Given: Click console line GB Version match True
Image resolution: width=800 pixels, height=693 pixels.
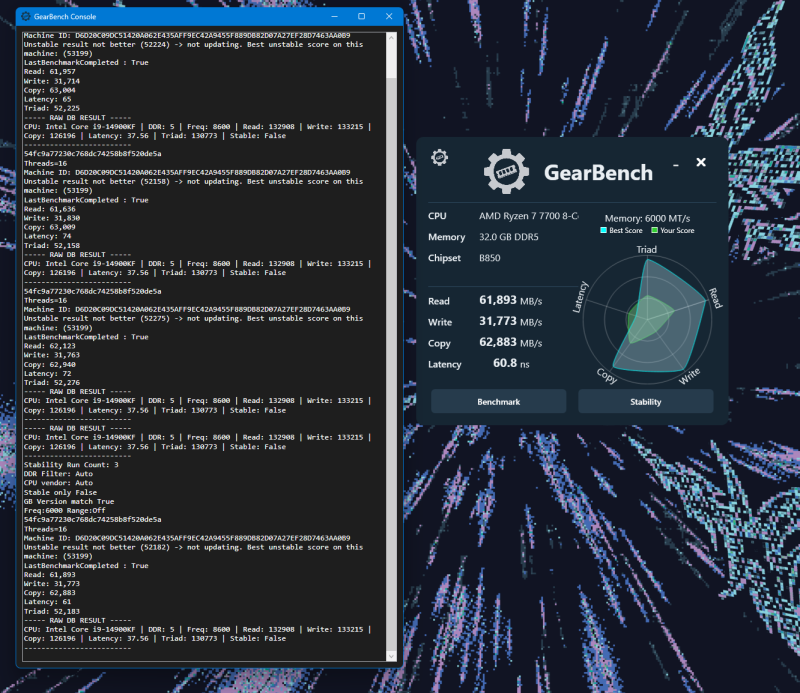Looking at the screenshot, I should (x=69, y=501).
